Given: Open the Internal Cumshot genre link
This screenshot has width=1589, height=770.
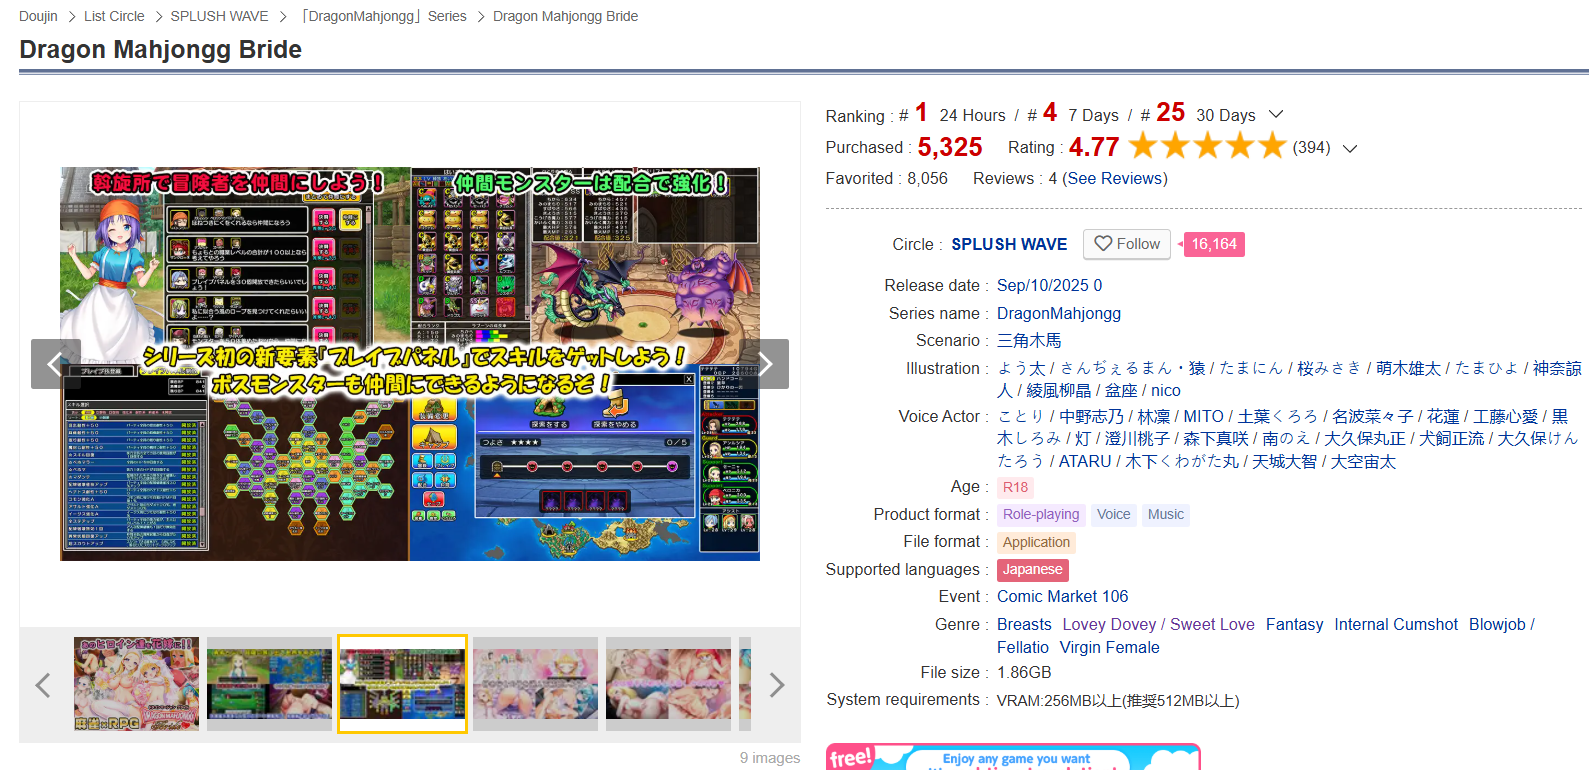Looking at the screenshot, I should click(1396, 624).
